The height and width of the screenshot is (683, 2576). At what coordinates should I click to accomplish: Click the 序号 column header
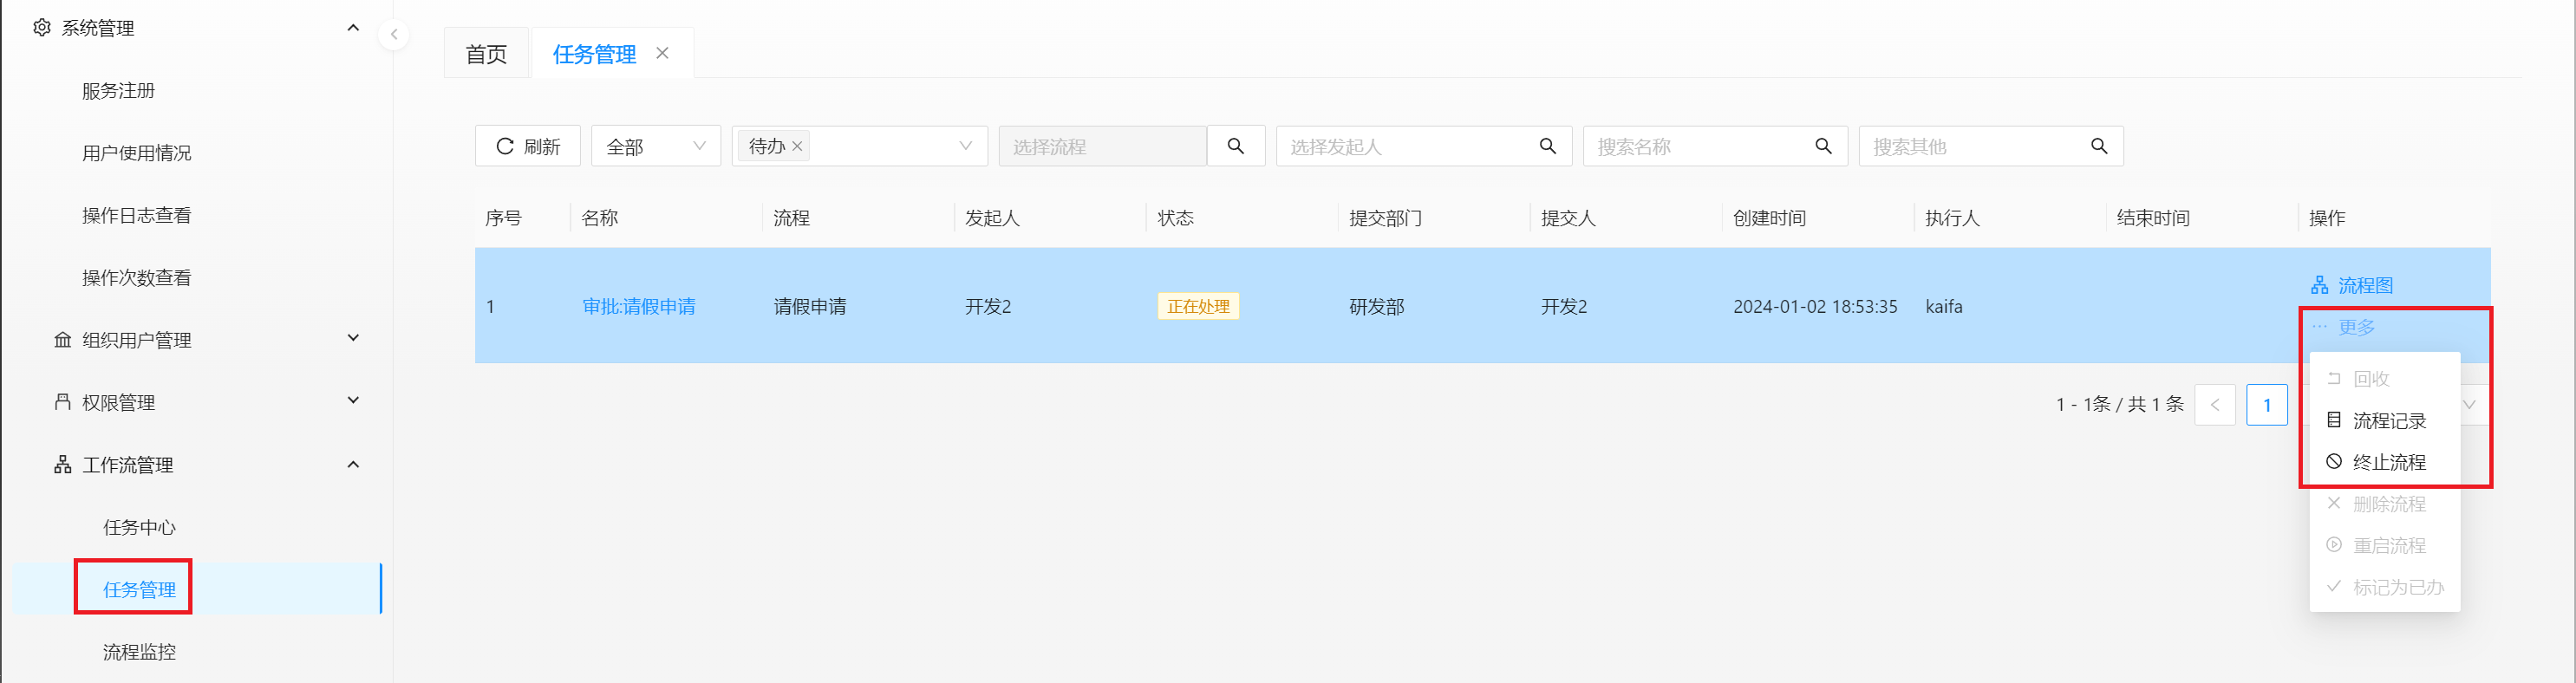click(x=503, y=218)
